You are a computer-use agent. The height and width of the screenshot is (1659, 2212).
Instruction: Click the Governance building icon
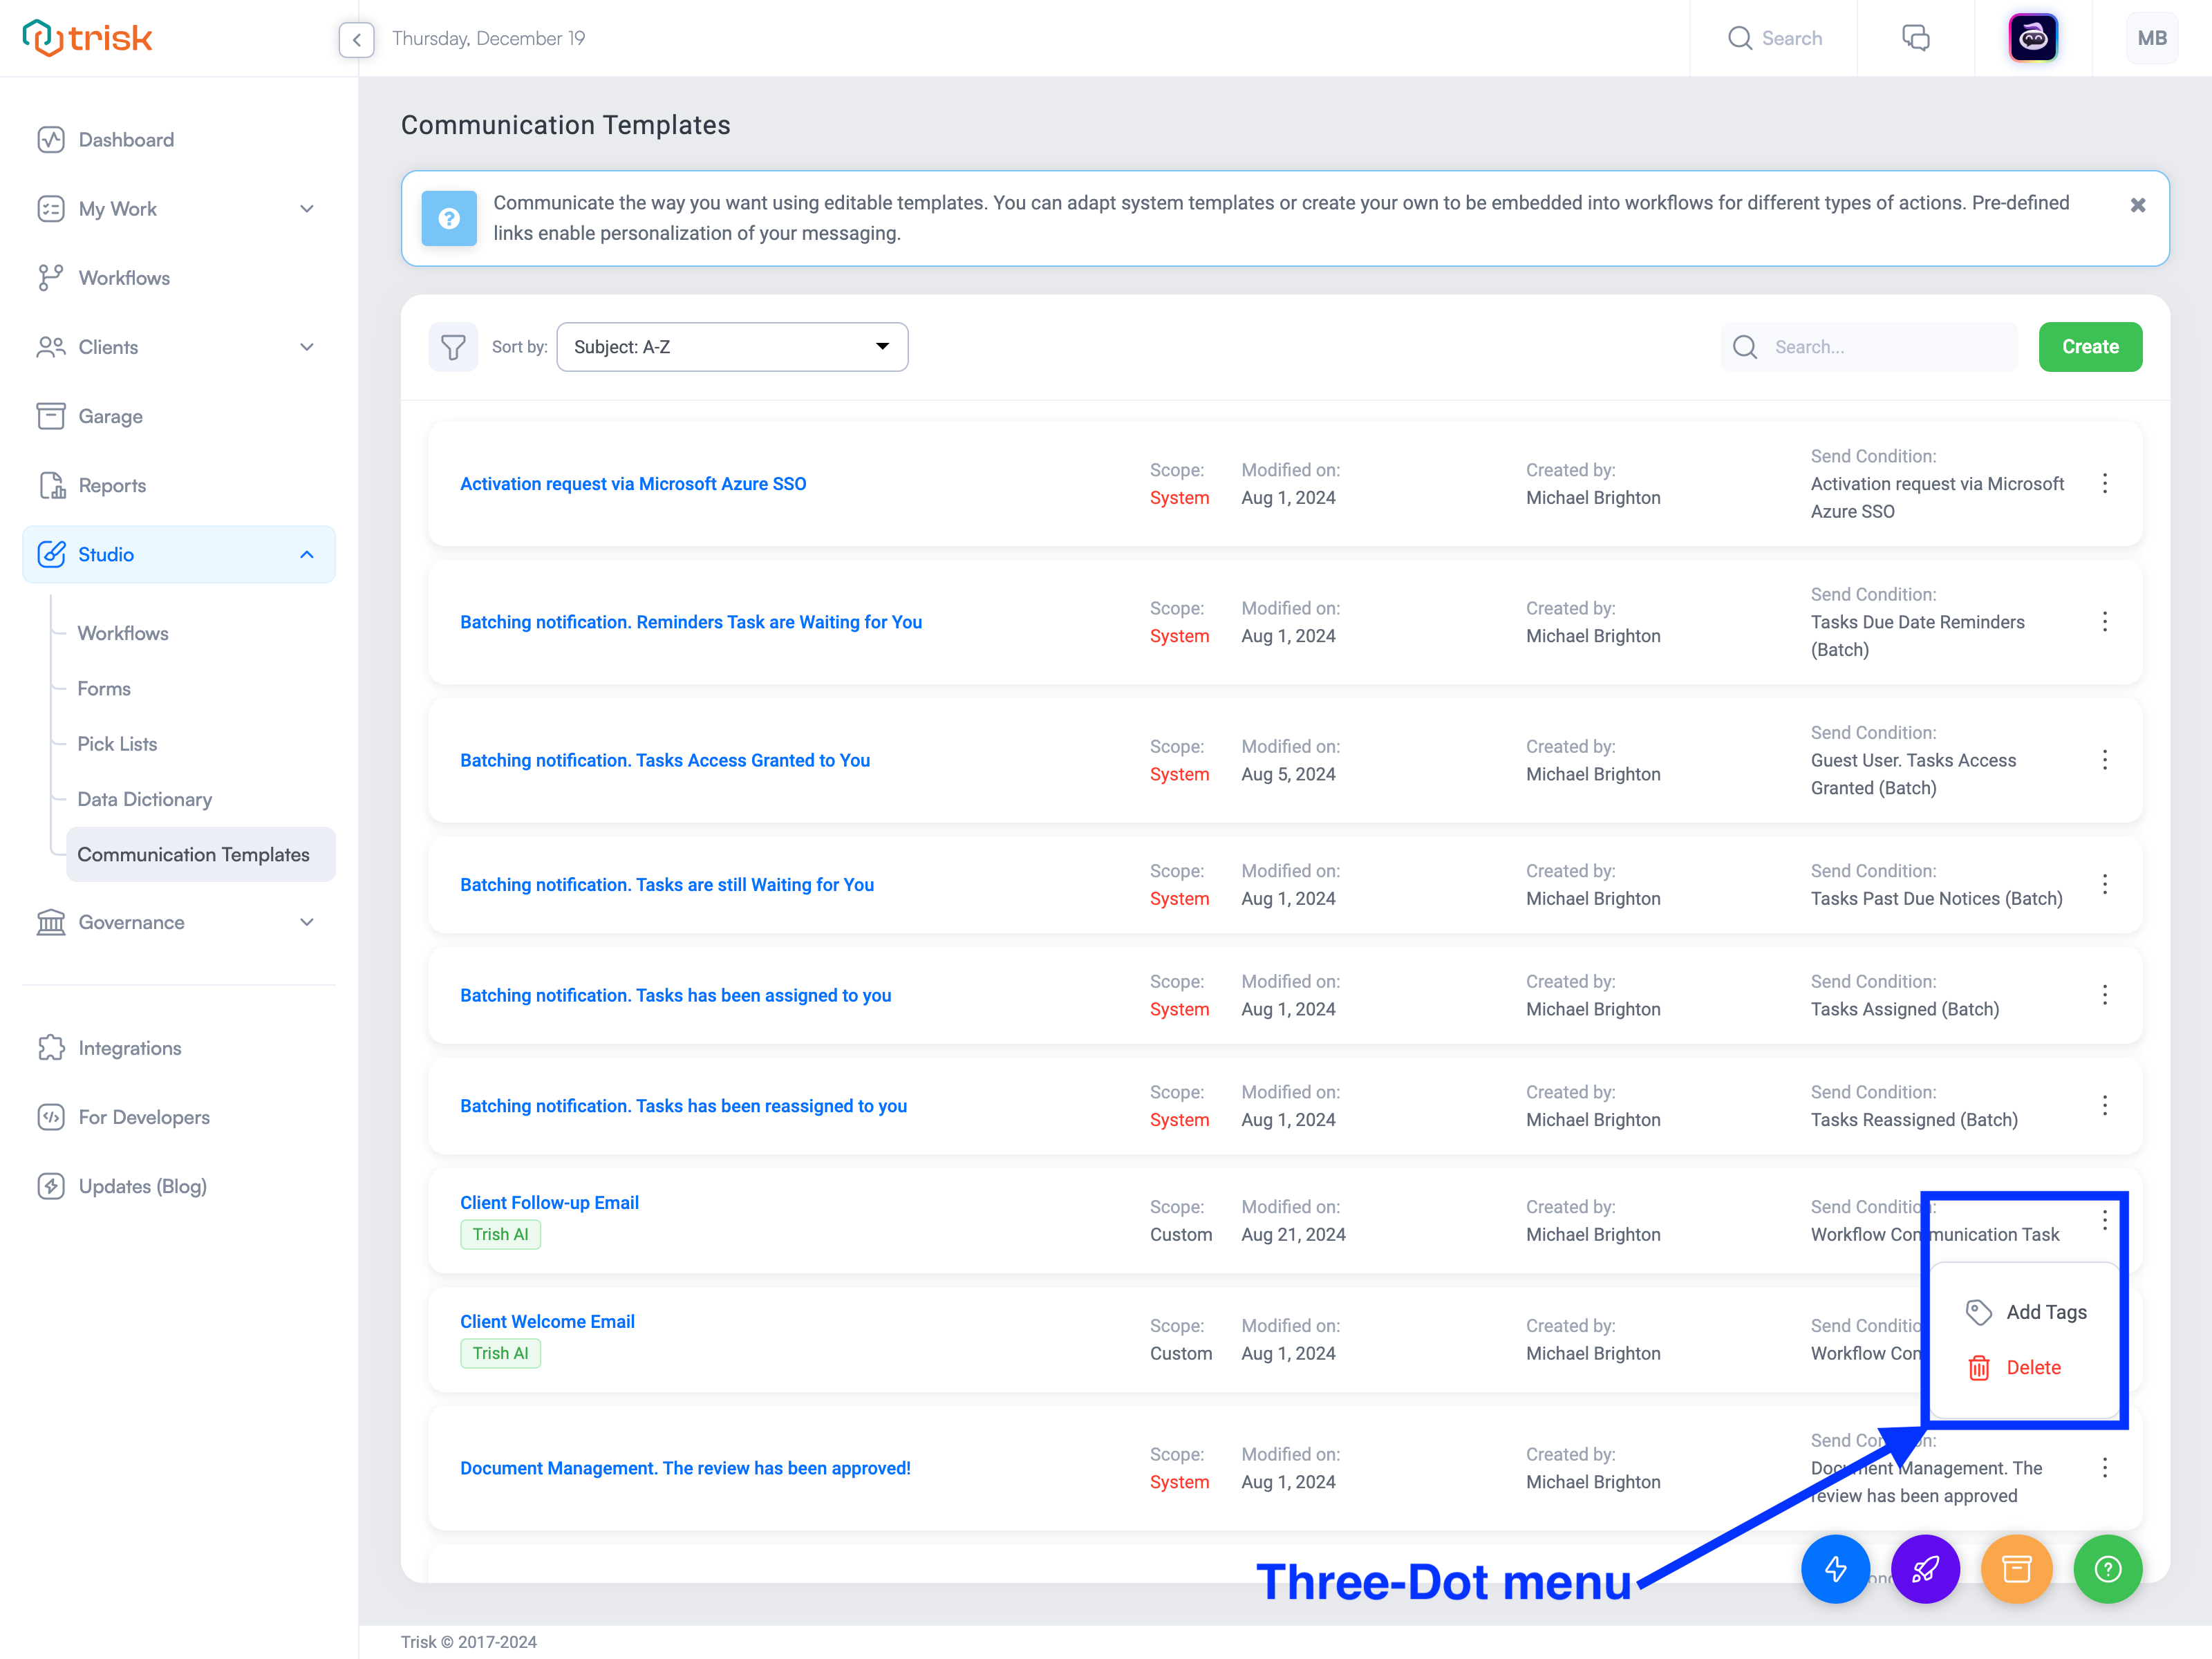tap(51, 922)
